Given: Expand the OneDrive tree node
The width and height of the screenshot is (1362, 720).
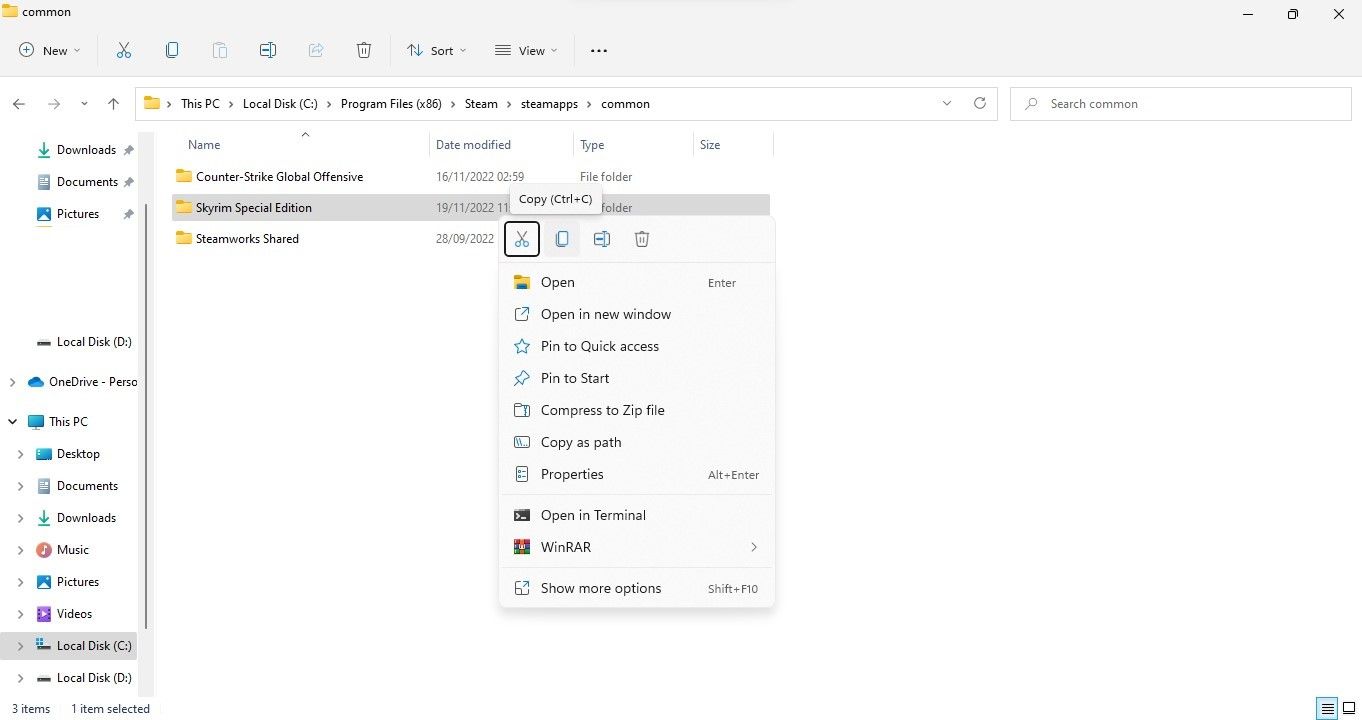Looking at the screenshot, I should click(12, 382).
